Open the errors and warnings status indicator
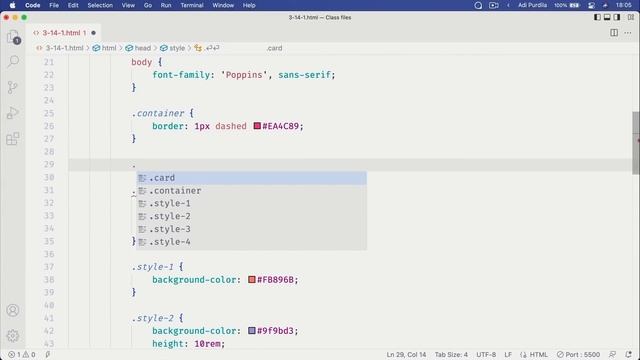Image resolution: width=640 pixels, height=360 pixels. (x=22, y=354)
